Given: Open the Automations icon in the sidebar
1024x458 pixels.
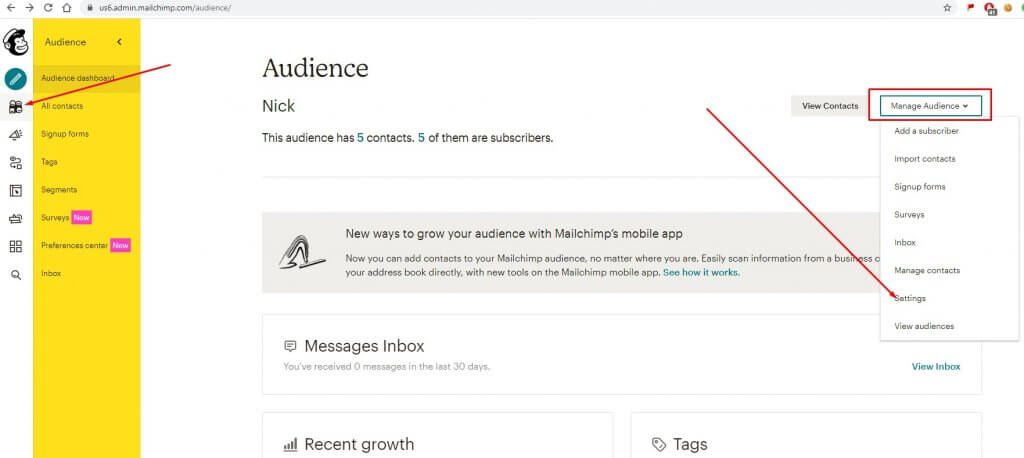Looking at the screenshot, I should (x=16, y=163).
